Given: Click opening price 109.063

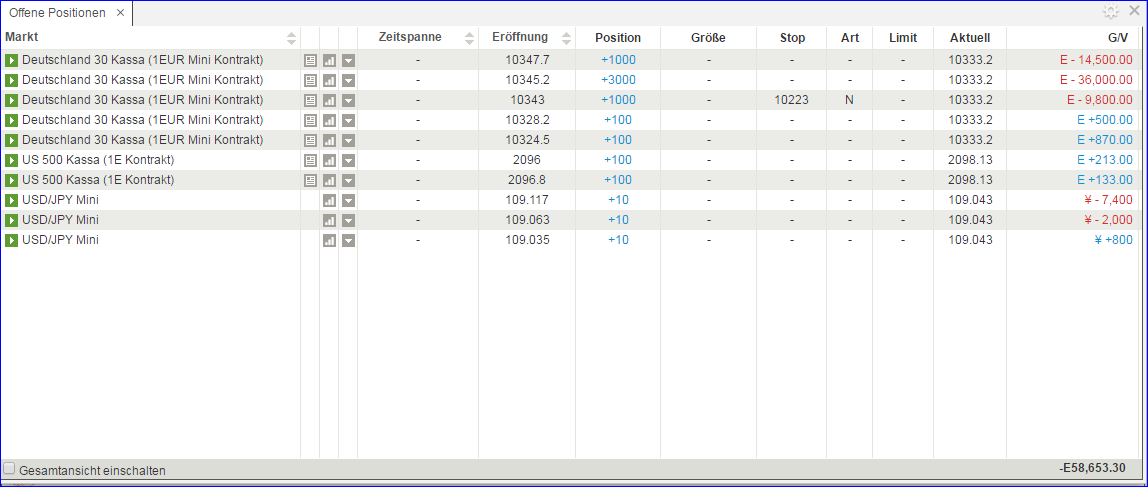Looking at the screenshot, I should [x=527, y=220].
